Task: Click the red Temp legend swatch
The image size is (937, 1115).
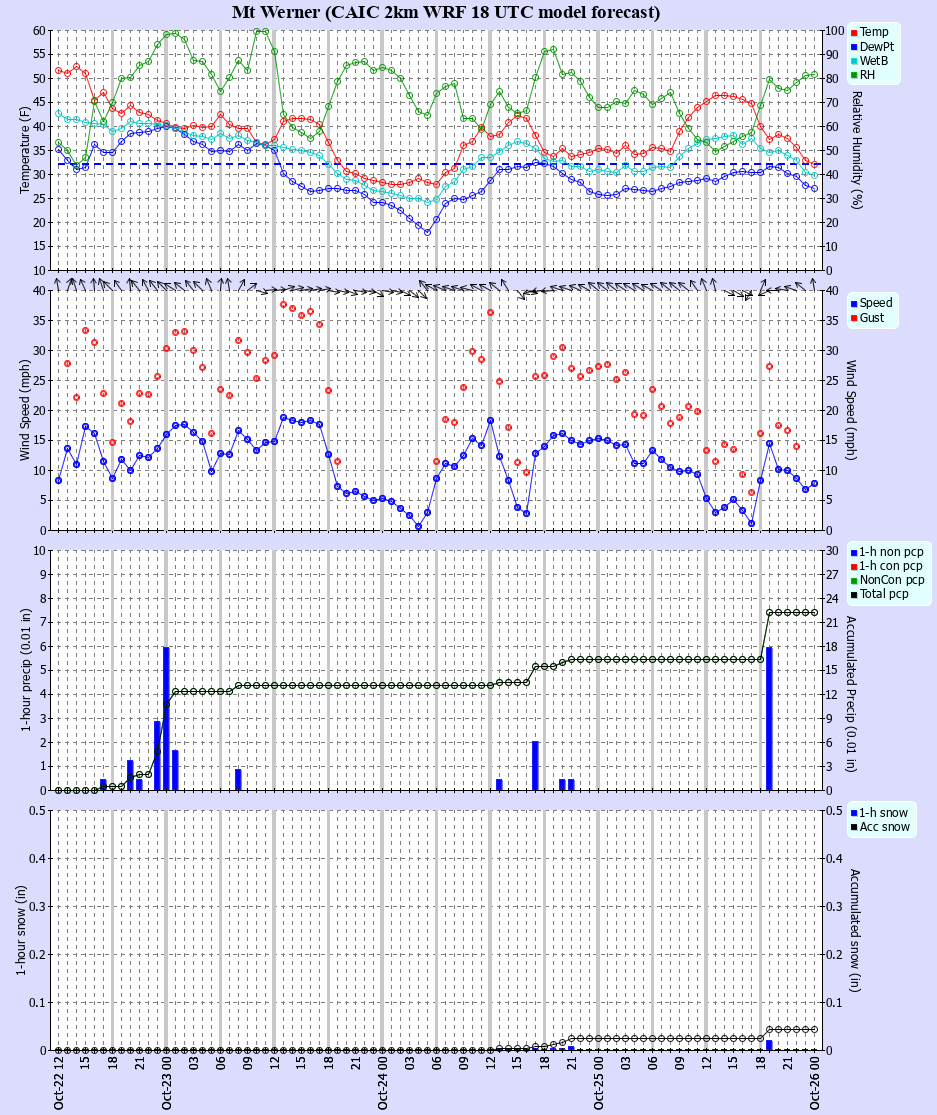Action: click(853, 33)
